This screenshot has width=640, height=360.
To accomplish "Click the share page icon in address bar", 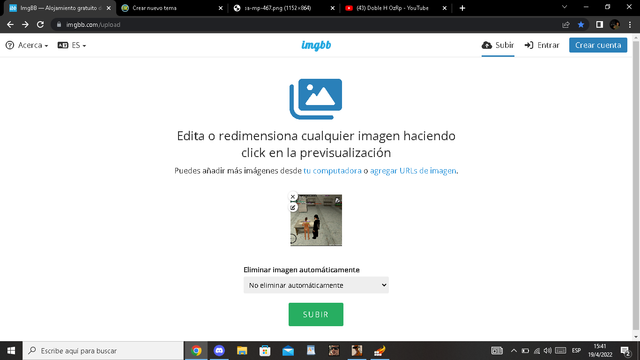I will pos(566,25).
